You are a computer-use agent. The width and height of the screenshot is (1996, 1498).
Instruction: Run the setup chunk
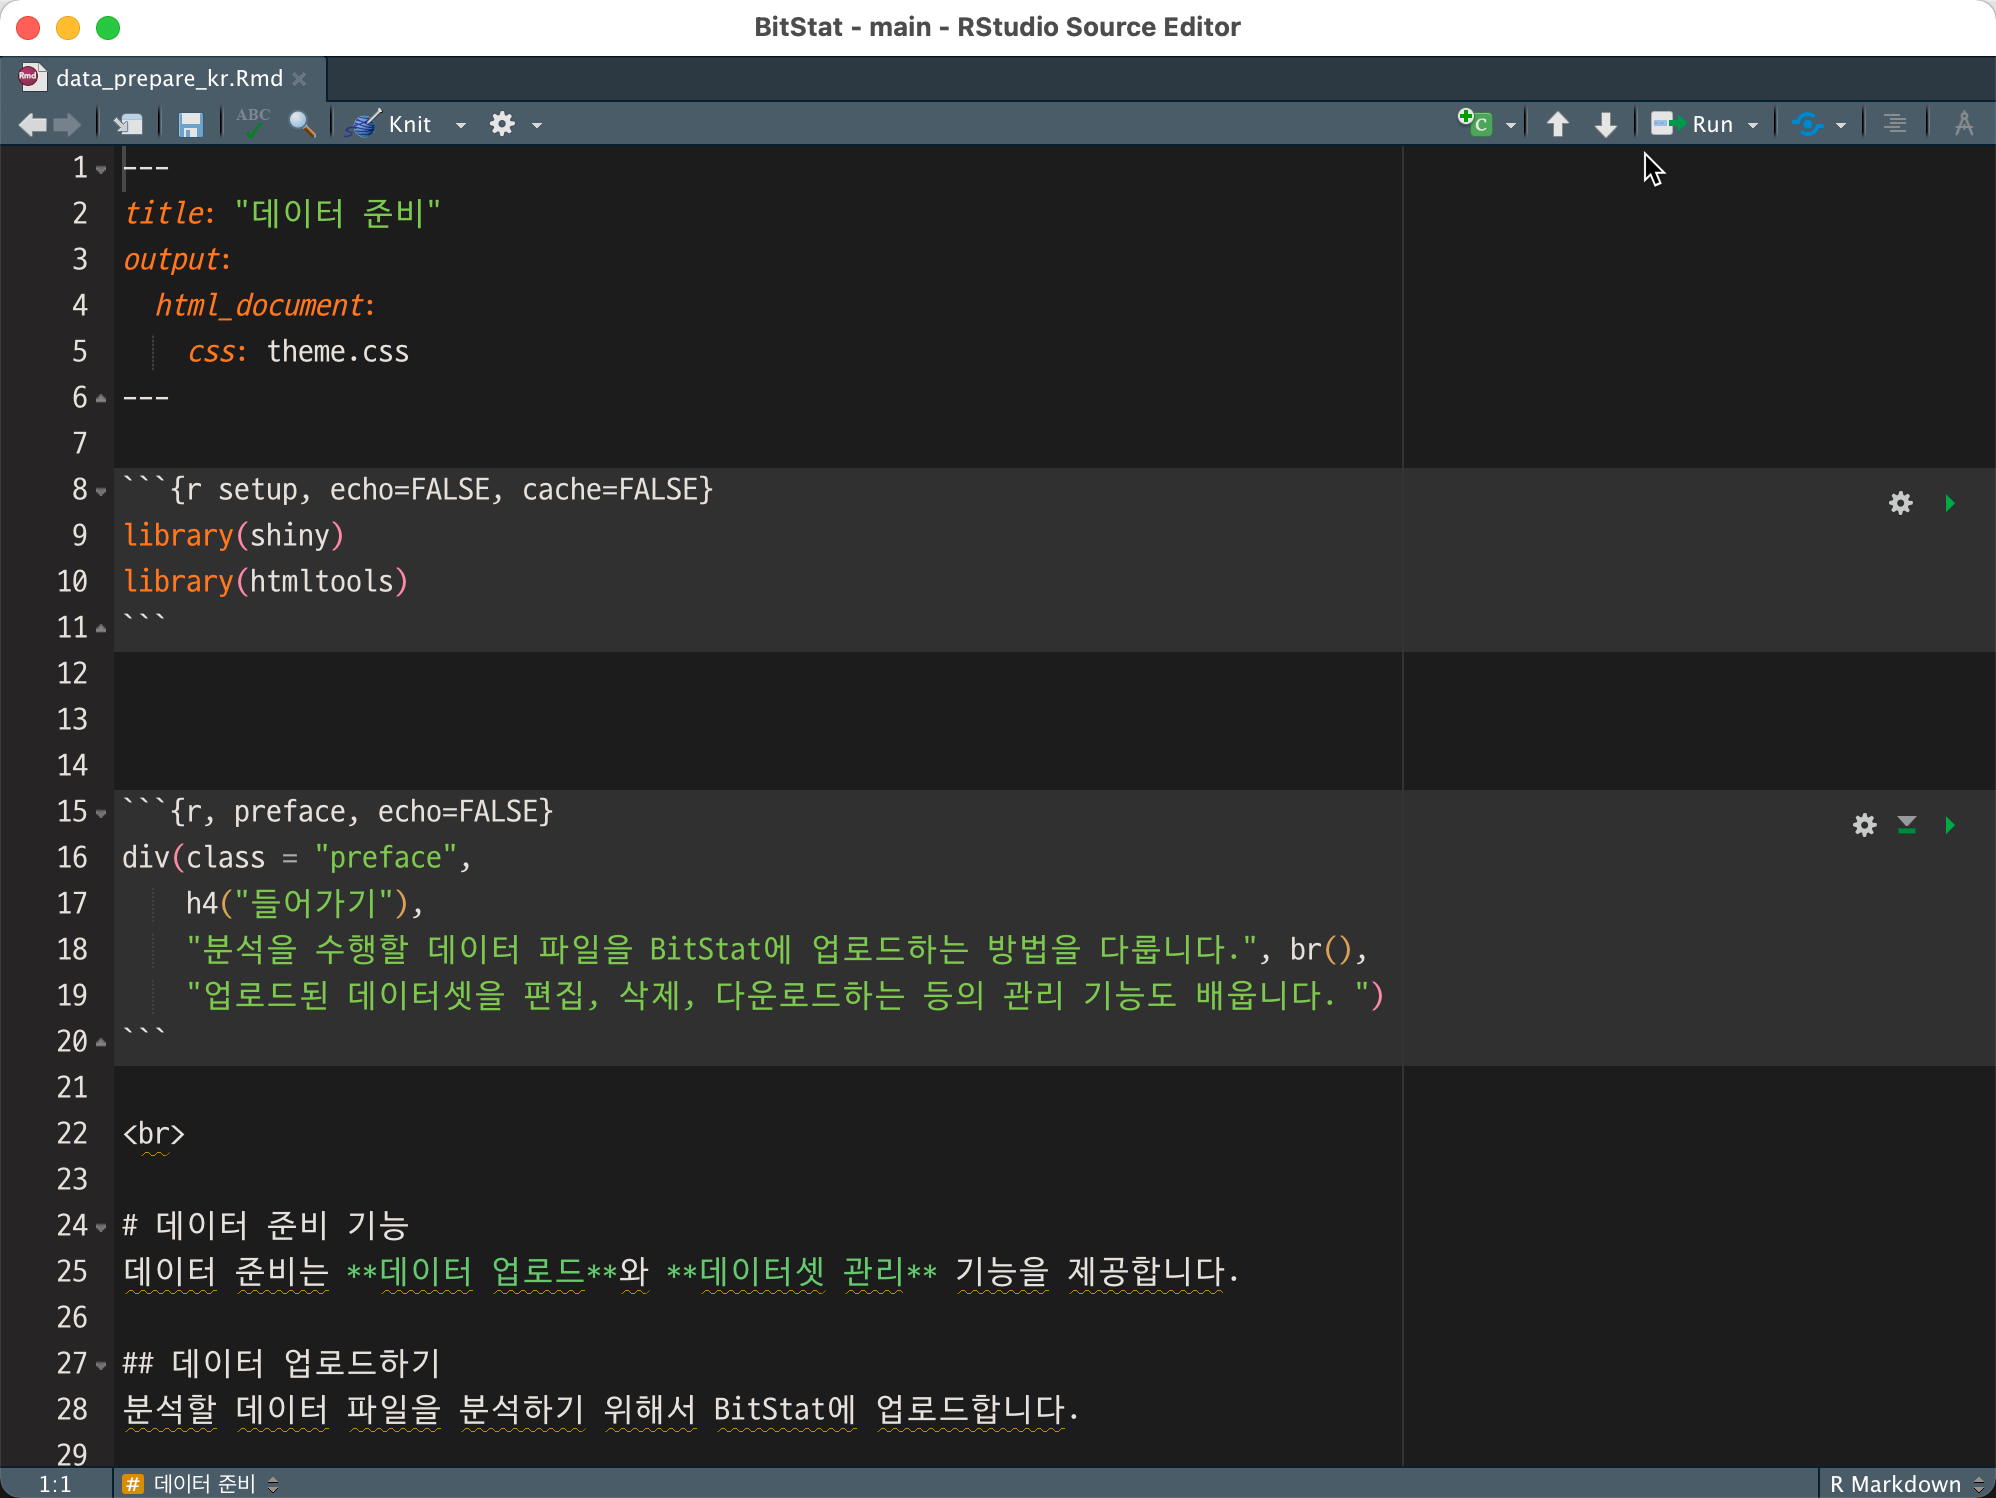point(1950,503)
